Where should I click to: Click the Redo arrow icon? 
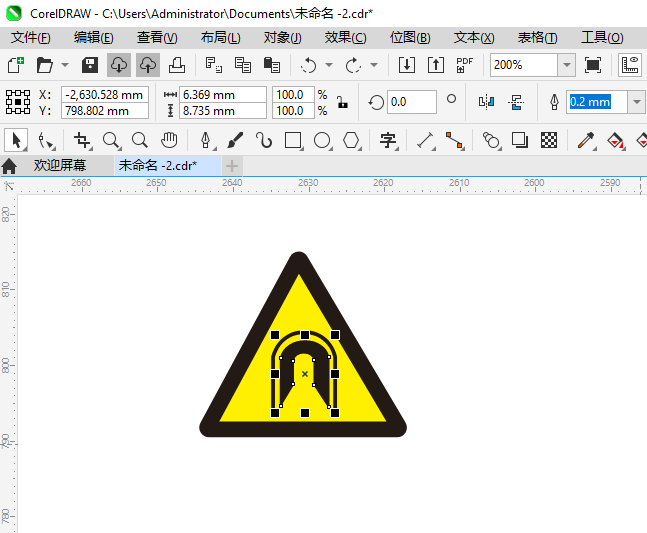353,65
